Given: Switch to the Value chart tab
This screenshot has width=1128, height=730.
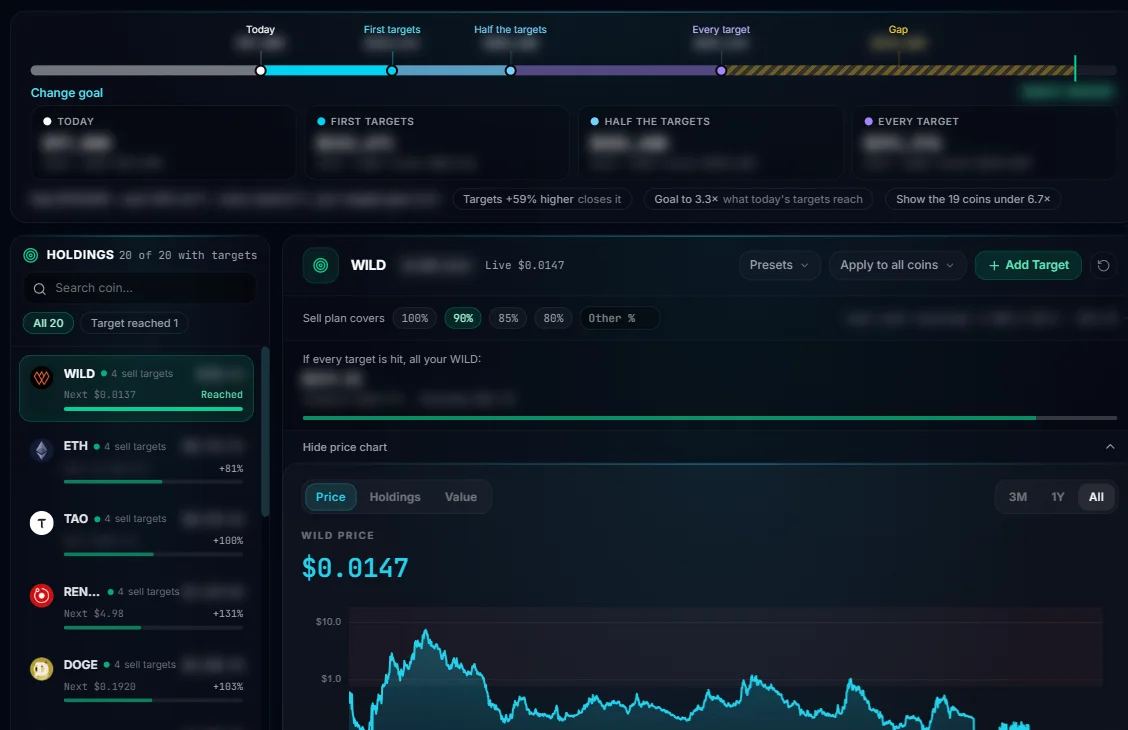Looking at the screenshot, I should pos(460,497).
